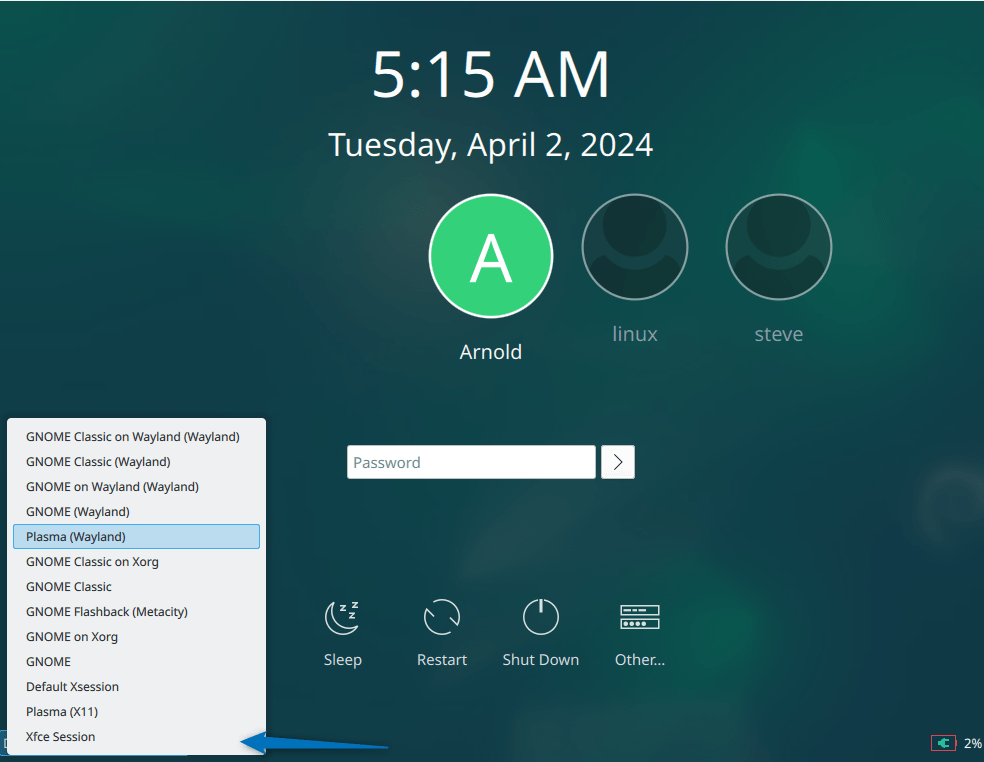This screenshot has width=984, height=762.
Task: Select "Plasma (Wayland)" from the session list
Action: point(136,536)
